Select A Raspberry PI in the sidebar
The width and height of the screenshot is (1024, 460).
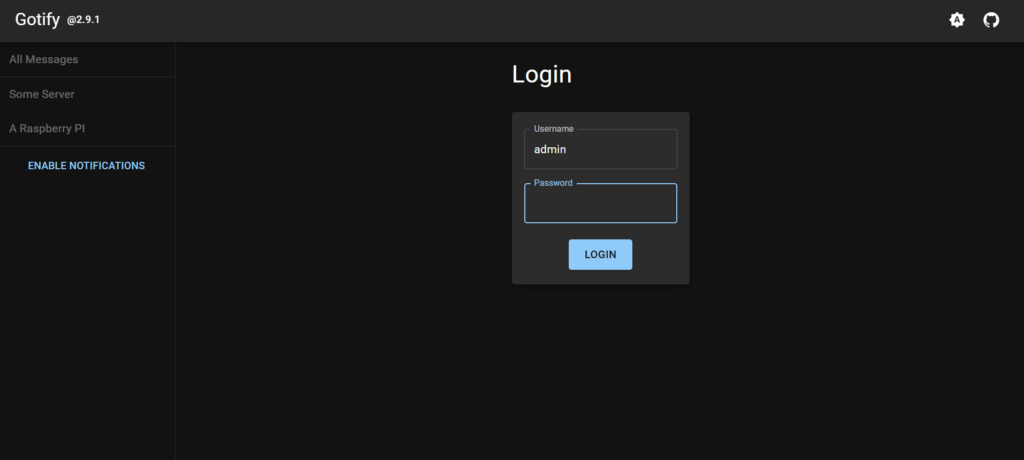coord(88,129)
